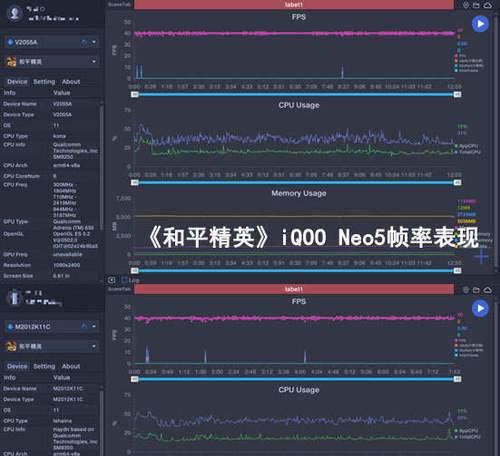Toggle FPS legend in V2055A FPS chart
The width and height of the screenshot is (500, 456).
tap(461, 56)
